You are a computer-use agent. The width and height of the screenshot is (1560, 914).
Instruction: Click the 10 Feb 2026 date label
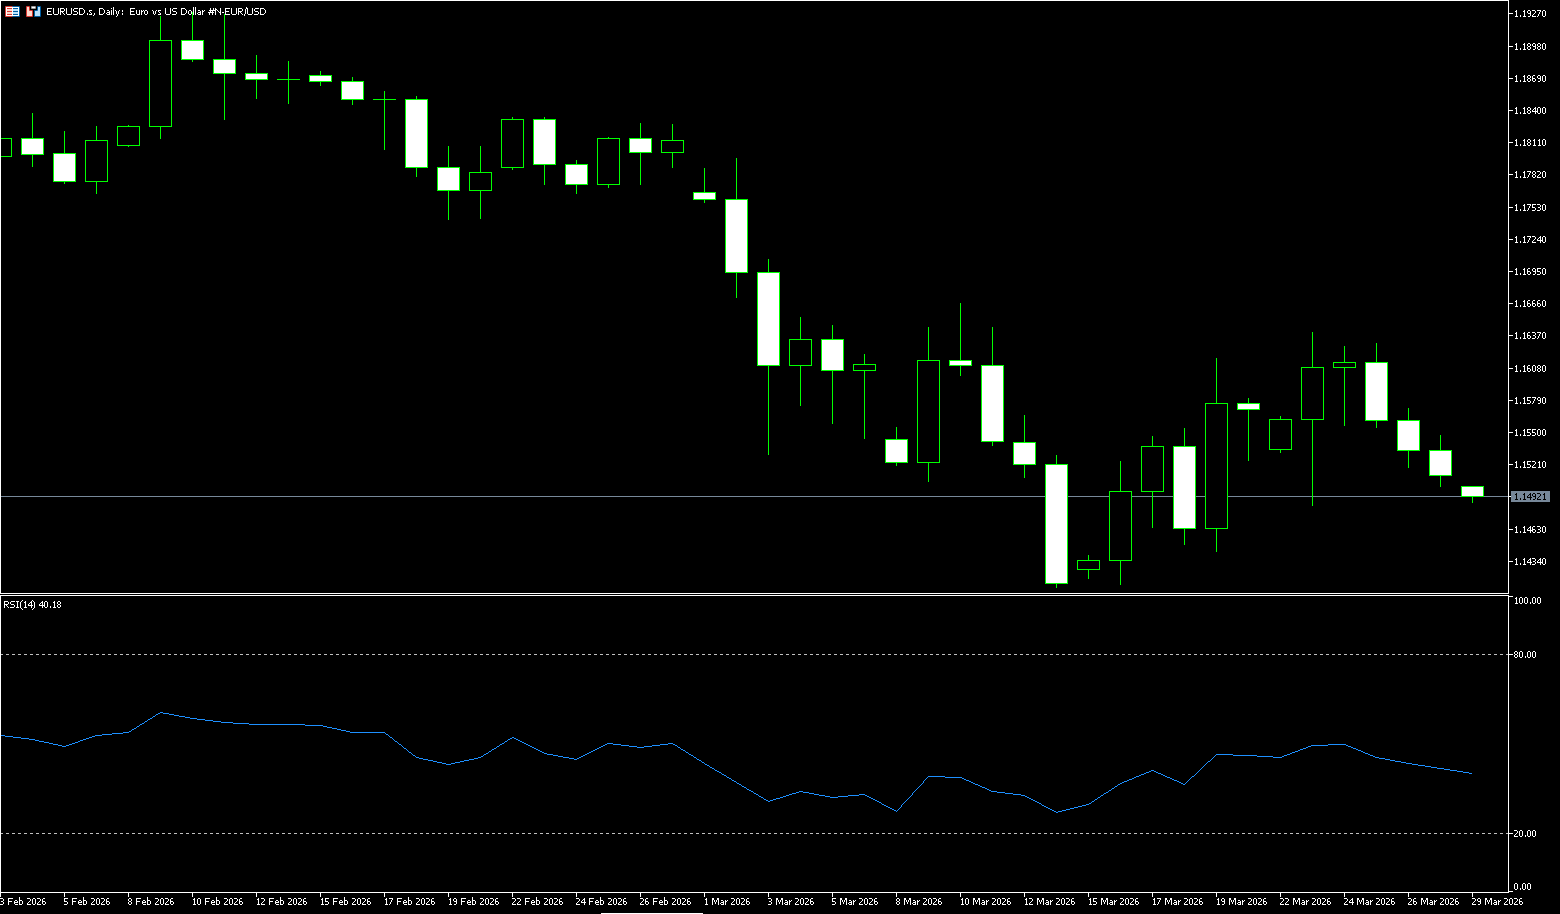click(x=217, y=902)
